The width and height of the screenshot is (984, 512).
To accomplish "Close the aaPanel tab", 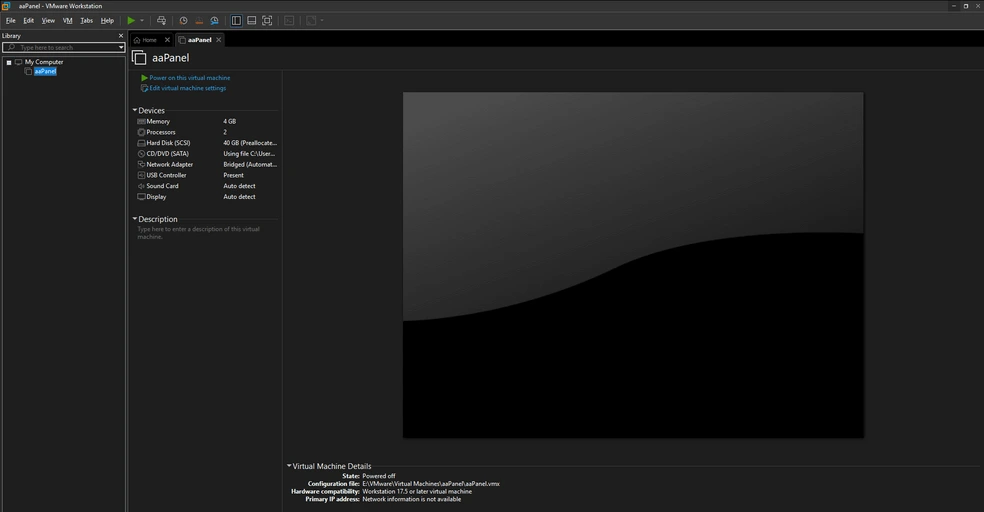I will click(218, 40).
